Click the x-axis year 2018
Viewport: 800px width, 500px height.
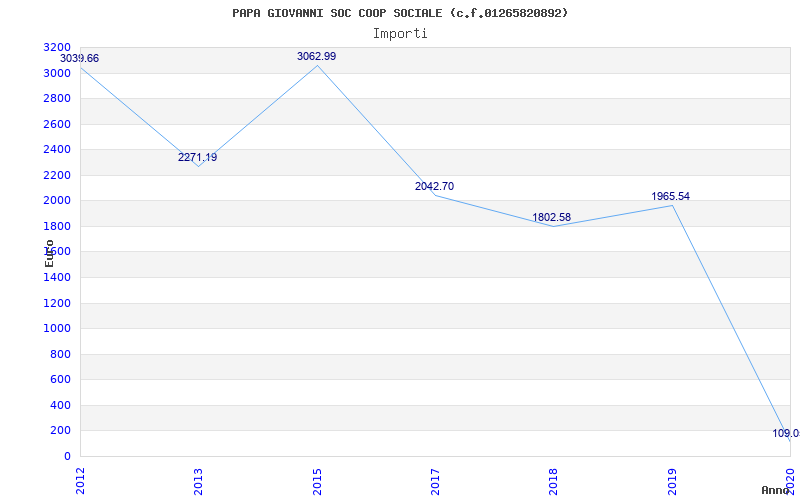[554, 481]
